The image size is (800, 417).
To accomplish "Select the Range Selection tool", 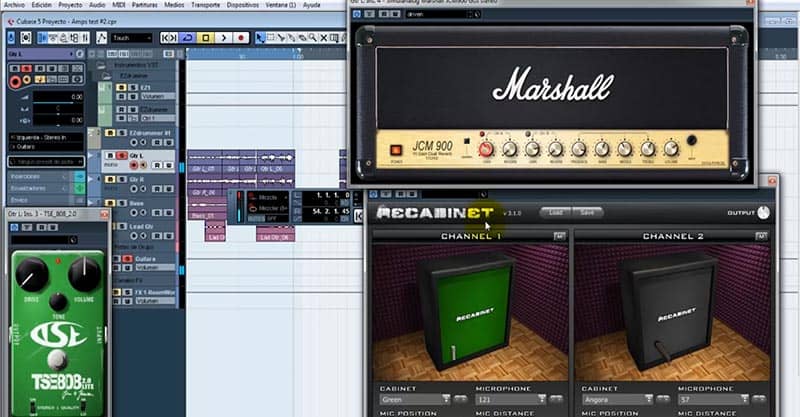I will click(271, 38).
